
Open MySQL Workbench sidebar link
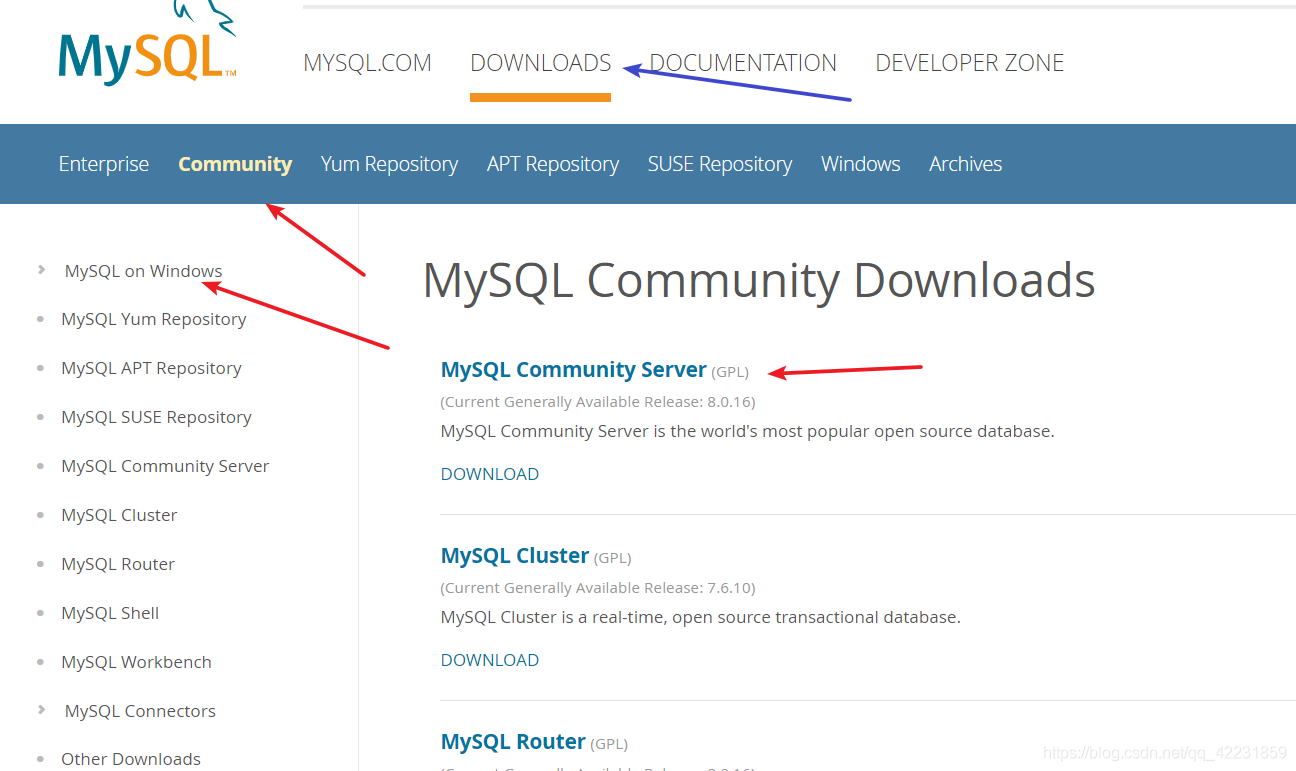[x=136, y=662]
